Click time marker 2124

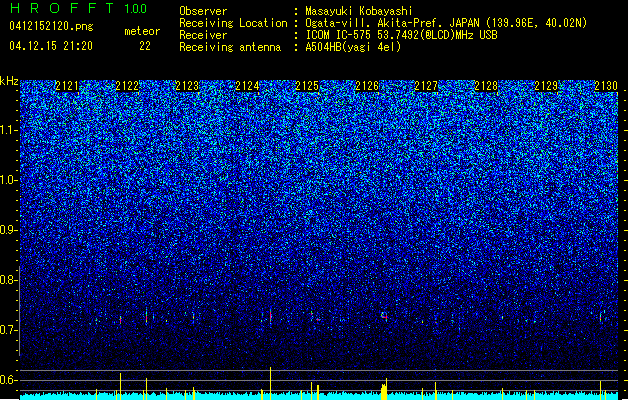tap(247, 86)
